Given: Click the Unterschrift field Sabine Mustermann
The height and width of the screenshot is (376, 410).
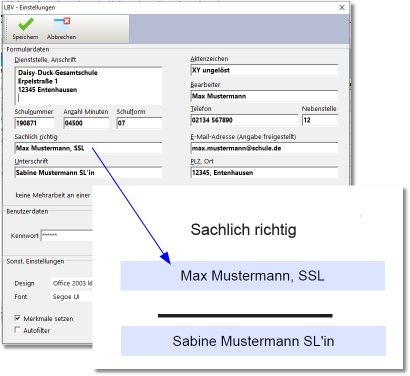Looking at the screenshot, I should [x=88, y=173].
